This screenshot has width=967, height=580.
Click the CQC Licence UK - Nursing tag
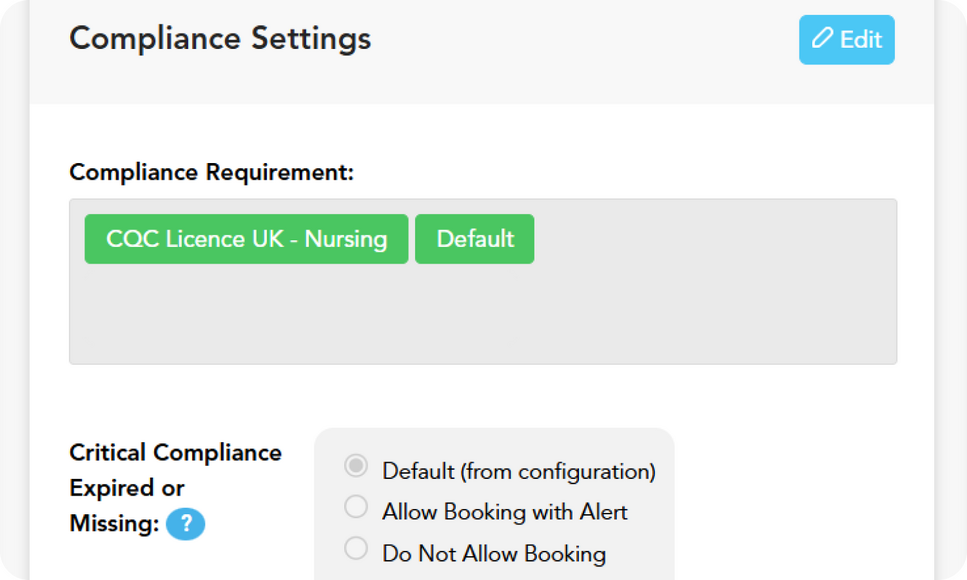(x=247, y=239)
